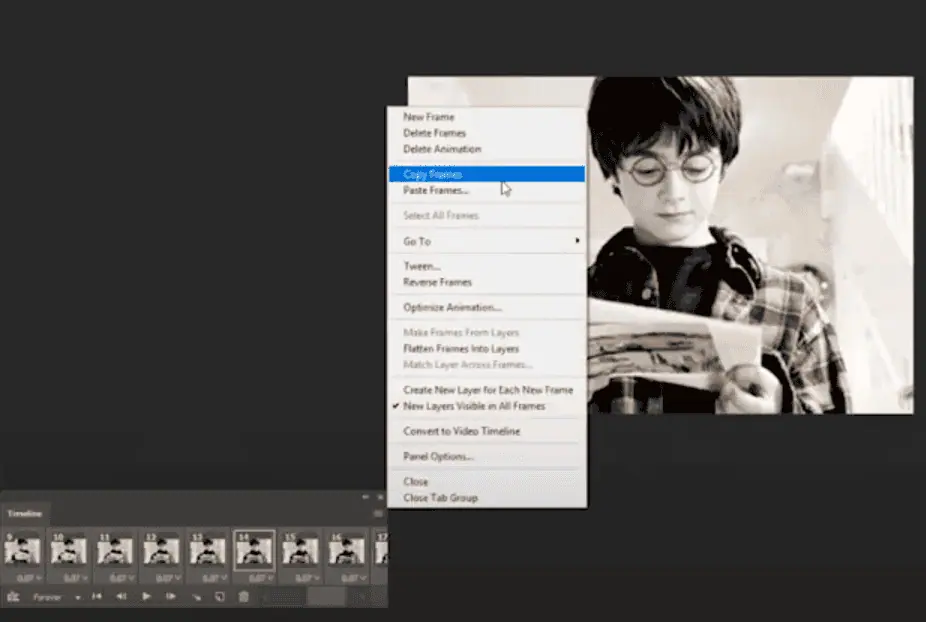Select frame 13 thumbnail in the timeline
The image size is (926, 622).
tap(208, 551)
